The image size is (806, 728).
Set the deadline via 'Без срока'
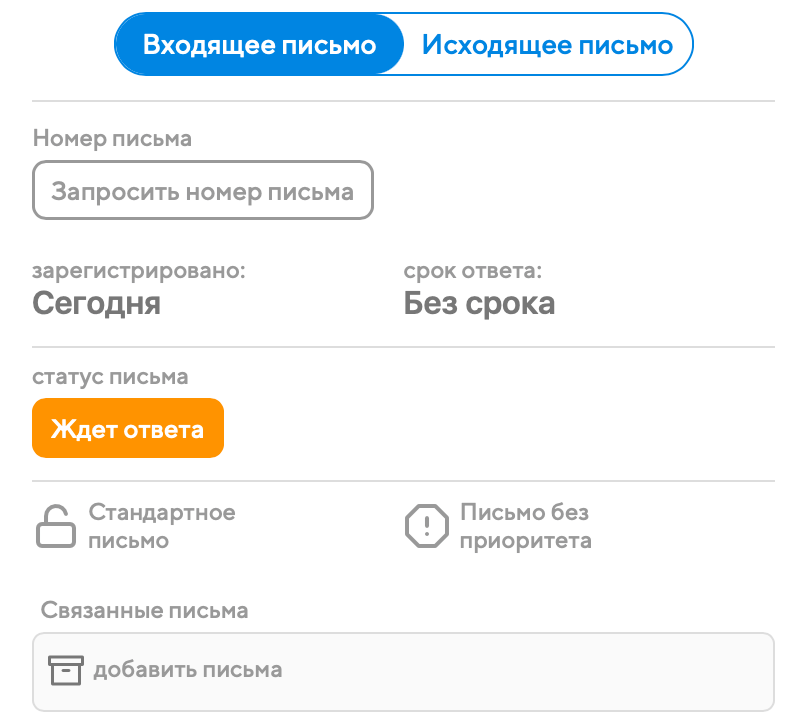click(x=479, y=303)
